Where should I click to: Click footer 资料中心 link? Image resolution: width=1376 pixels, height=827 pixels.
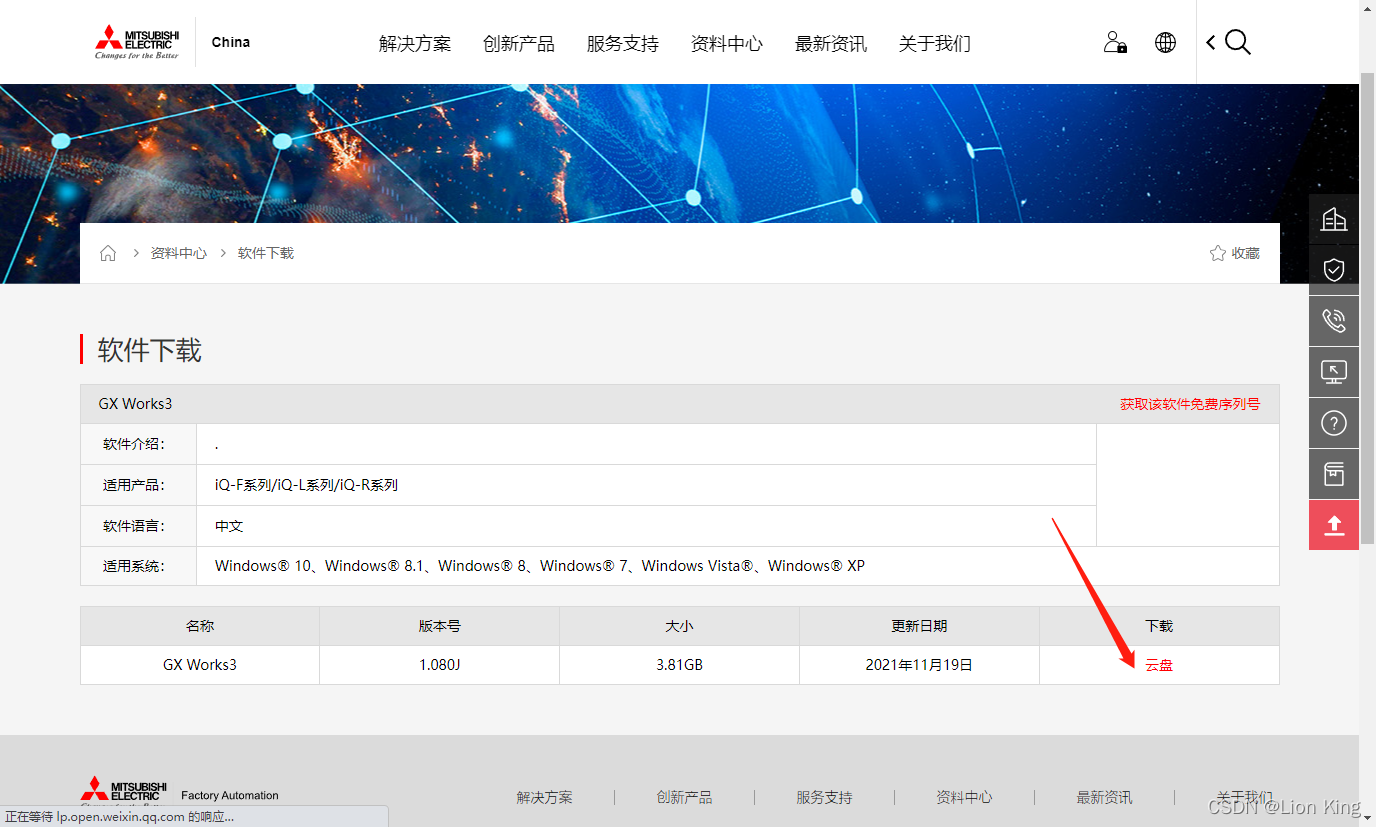(965, 797)
